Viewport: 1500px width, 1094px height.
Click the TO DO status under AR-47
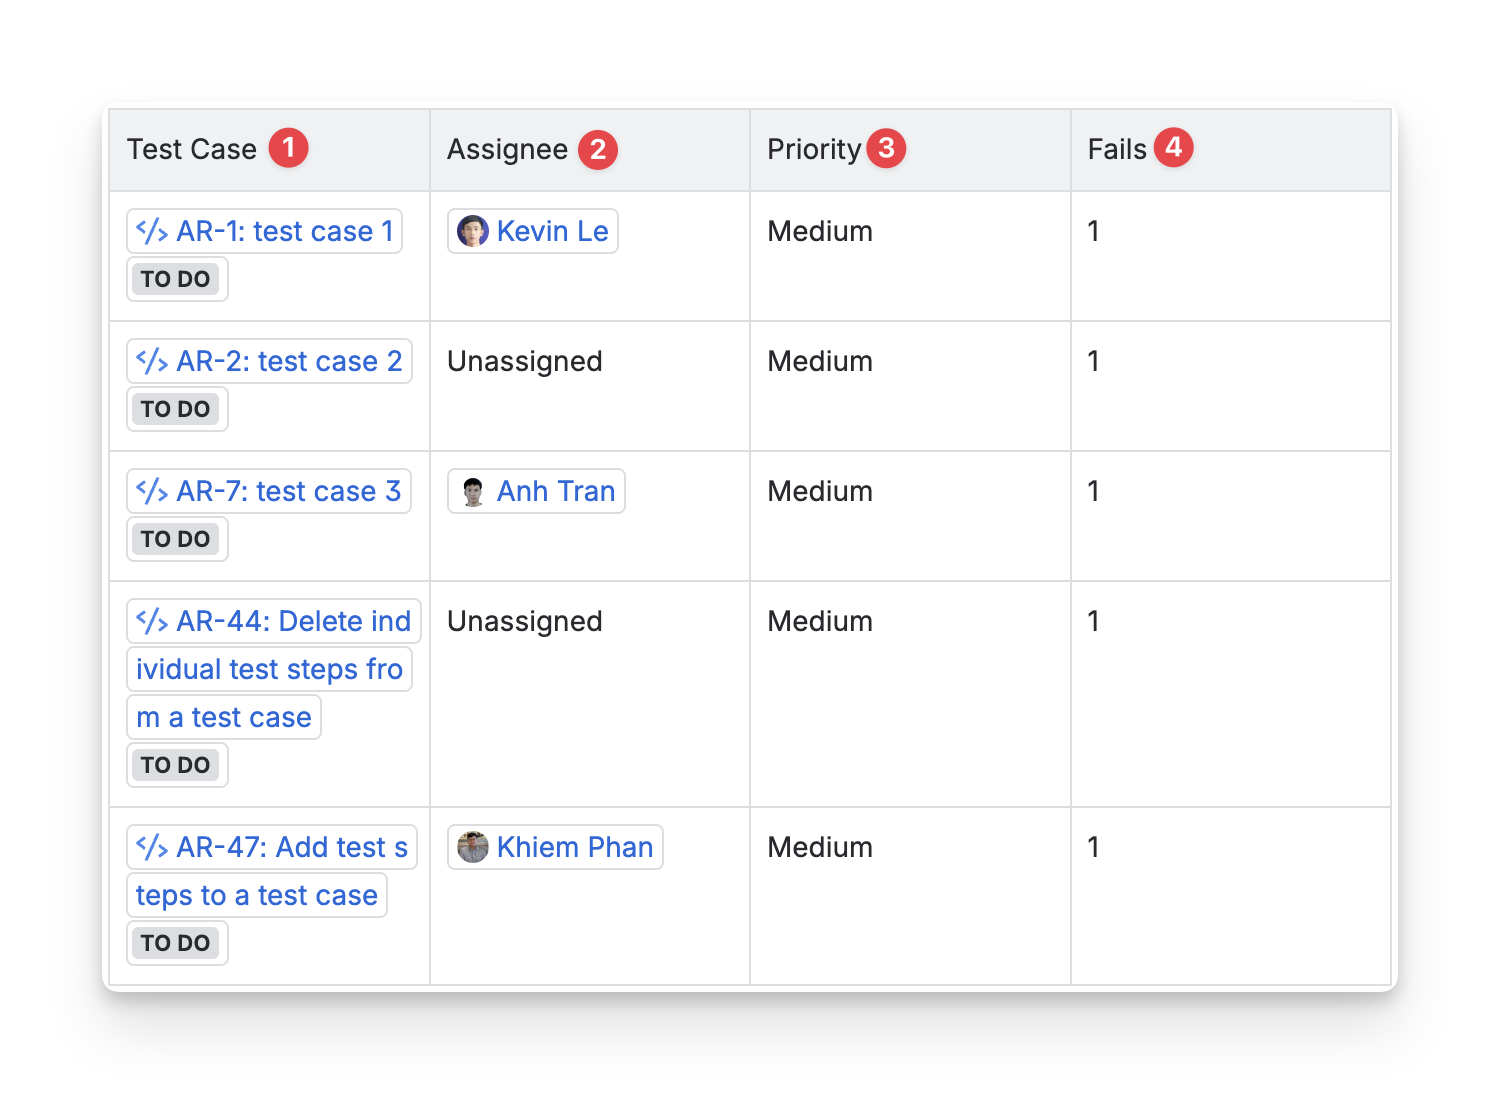click(x=176, y=943)
